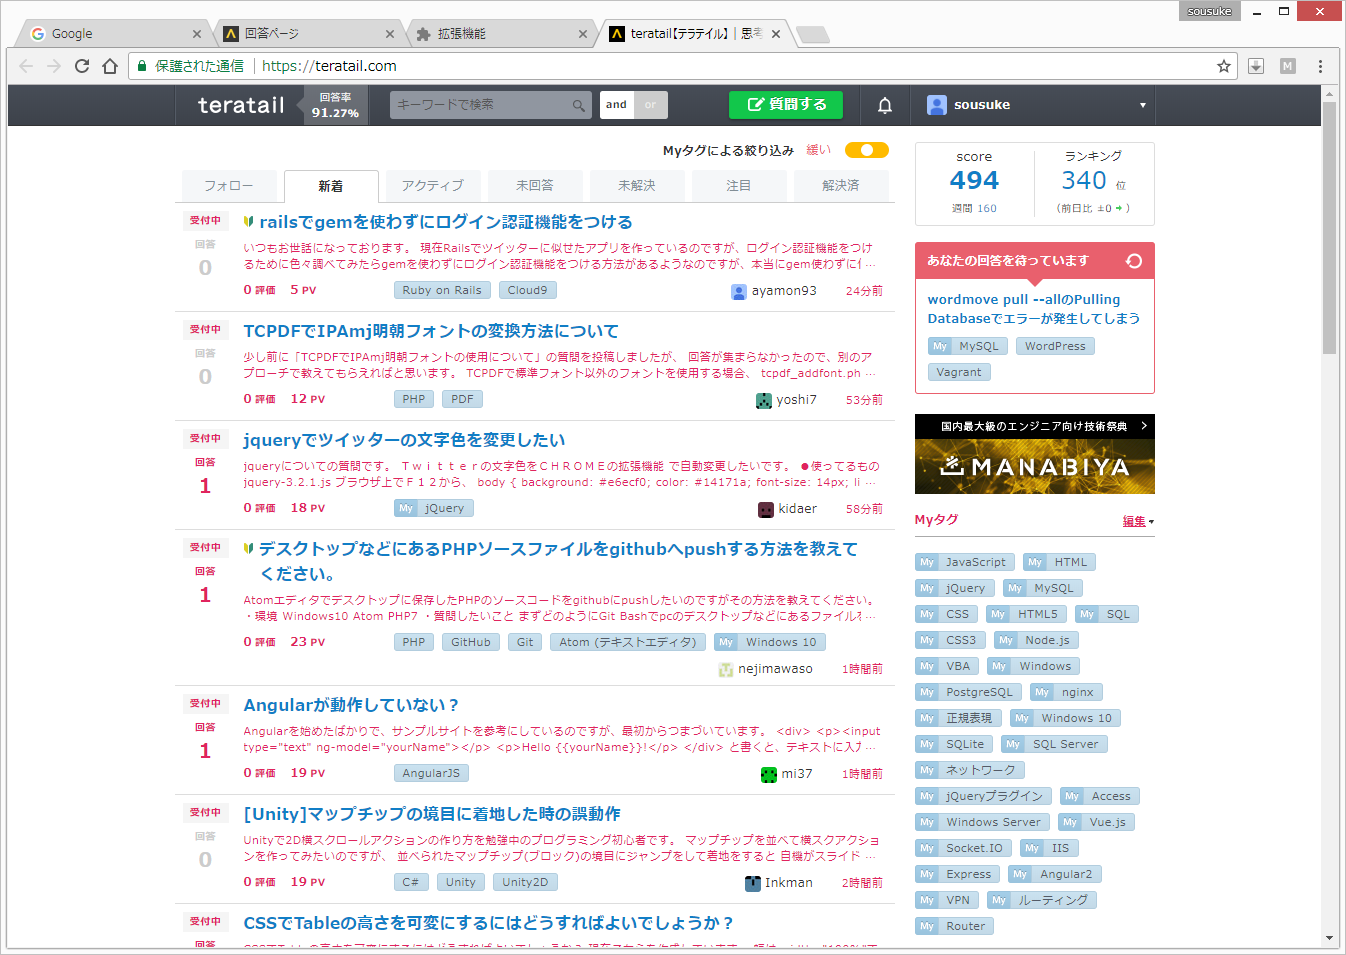Click the secure connection padlock icon

pos(142,66)
